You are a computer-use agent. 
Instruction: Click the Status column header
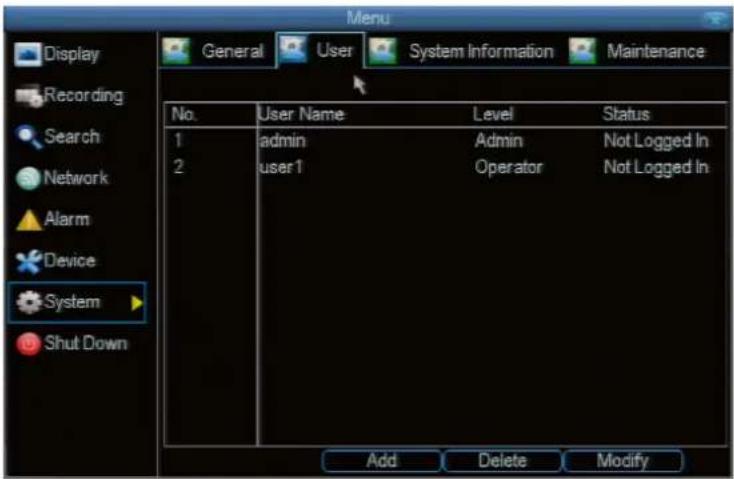point(626,114)
